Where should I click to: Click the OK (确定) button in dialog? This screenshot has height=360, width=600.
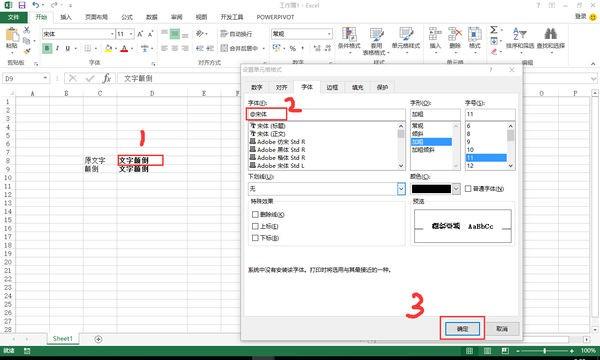462,329
